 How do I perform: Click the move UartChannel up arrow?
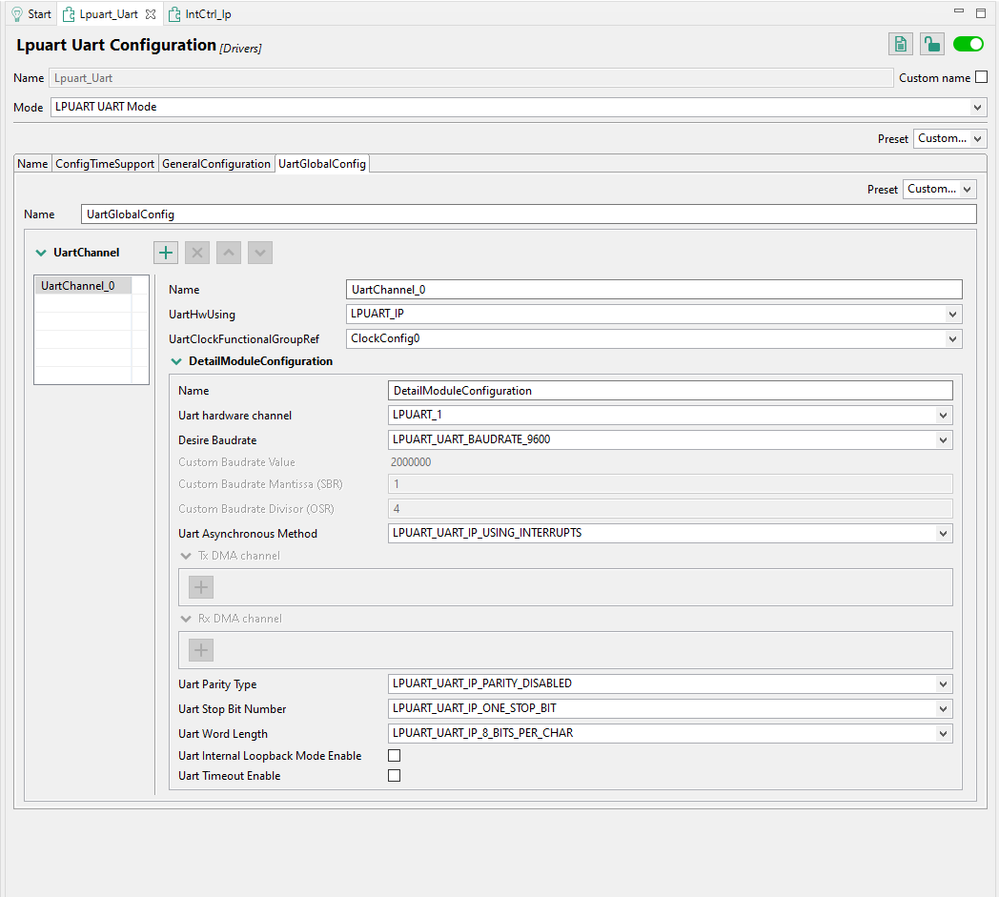pos(229,252)
